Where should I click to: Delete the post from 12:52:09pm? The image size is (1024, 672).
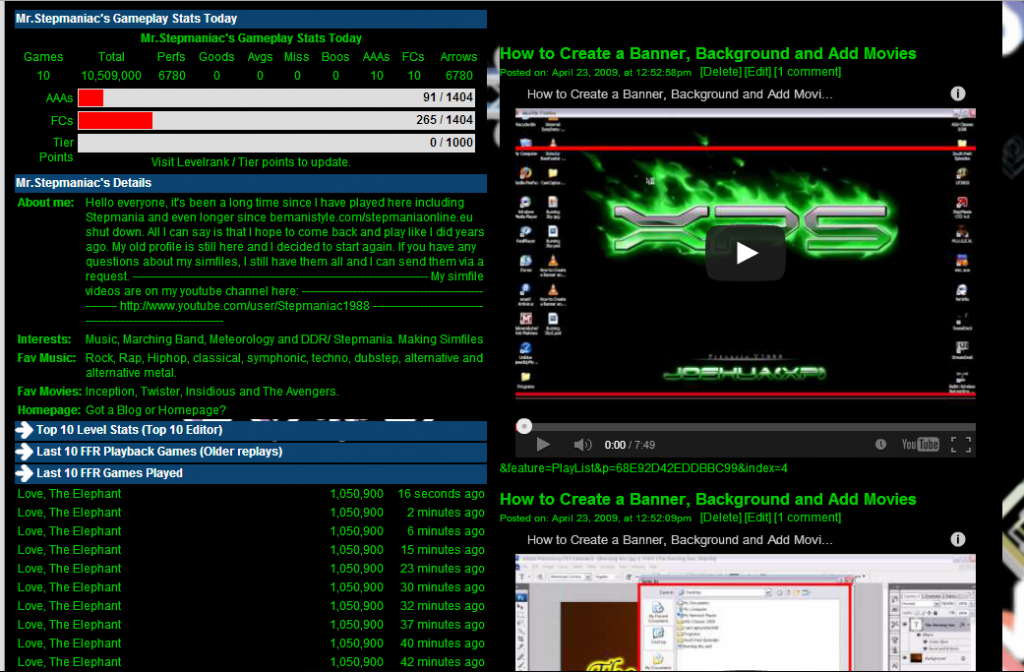tap(721, 517)
